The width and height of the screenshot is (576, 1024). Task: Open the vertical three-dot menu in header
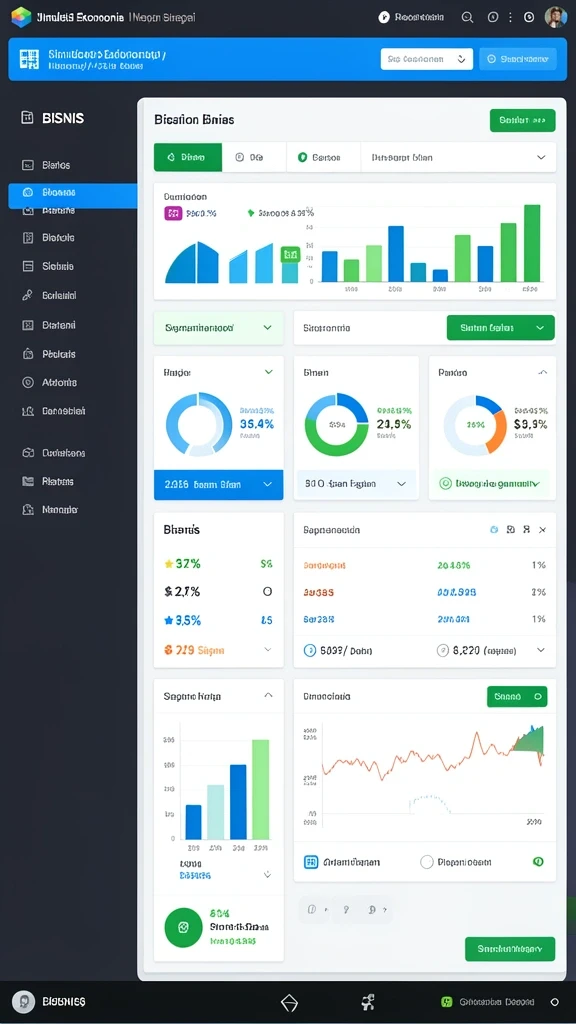(x=511, y=18)
